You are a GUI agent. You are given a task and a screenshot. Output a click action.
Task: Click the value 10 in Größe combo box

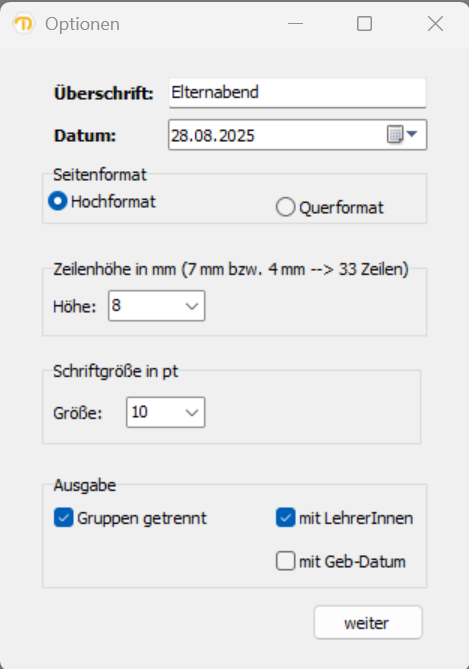140,412
